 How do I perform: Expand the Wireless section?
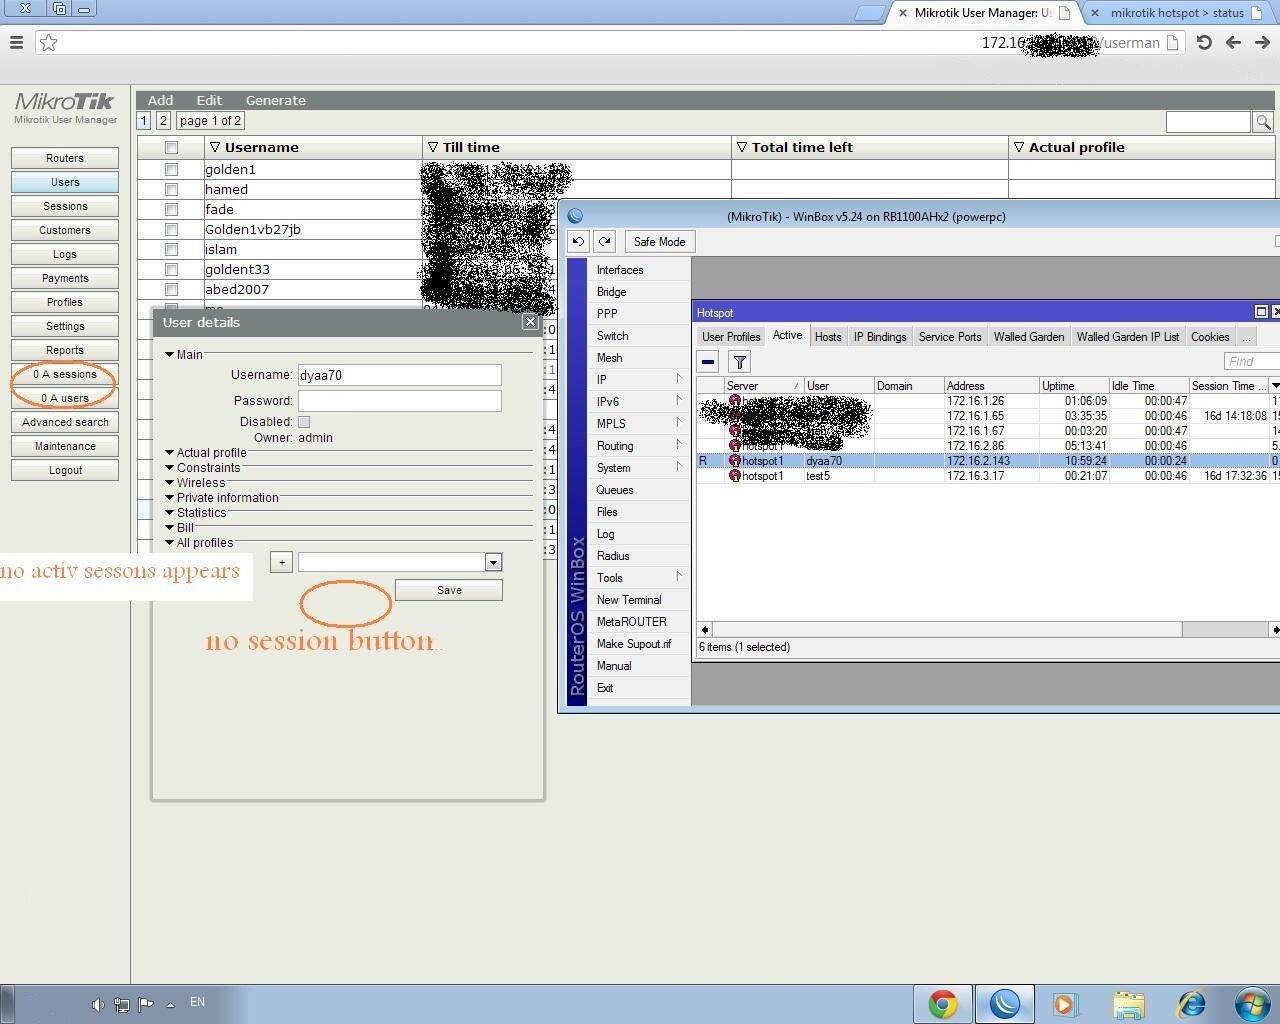coord(196,483)
